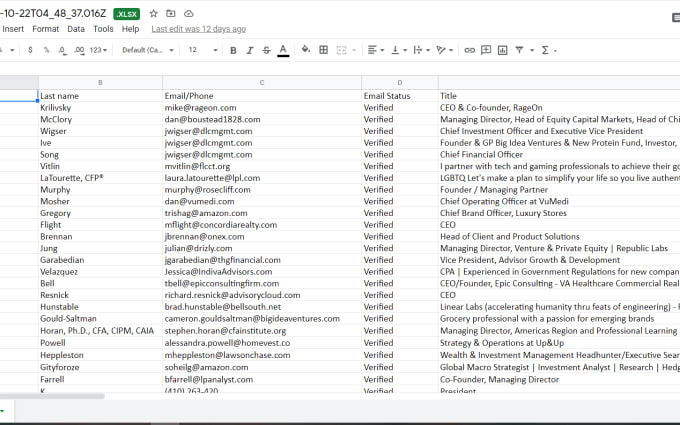Increase decimal places
Screen dimensions: 680x425
(79, 50)
